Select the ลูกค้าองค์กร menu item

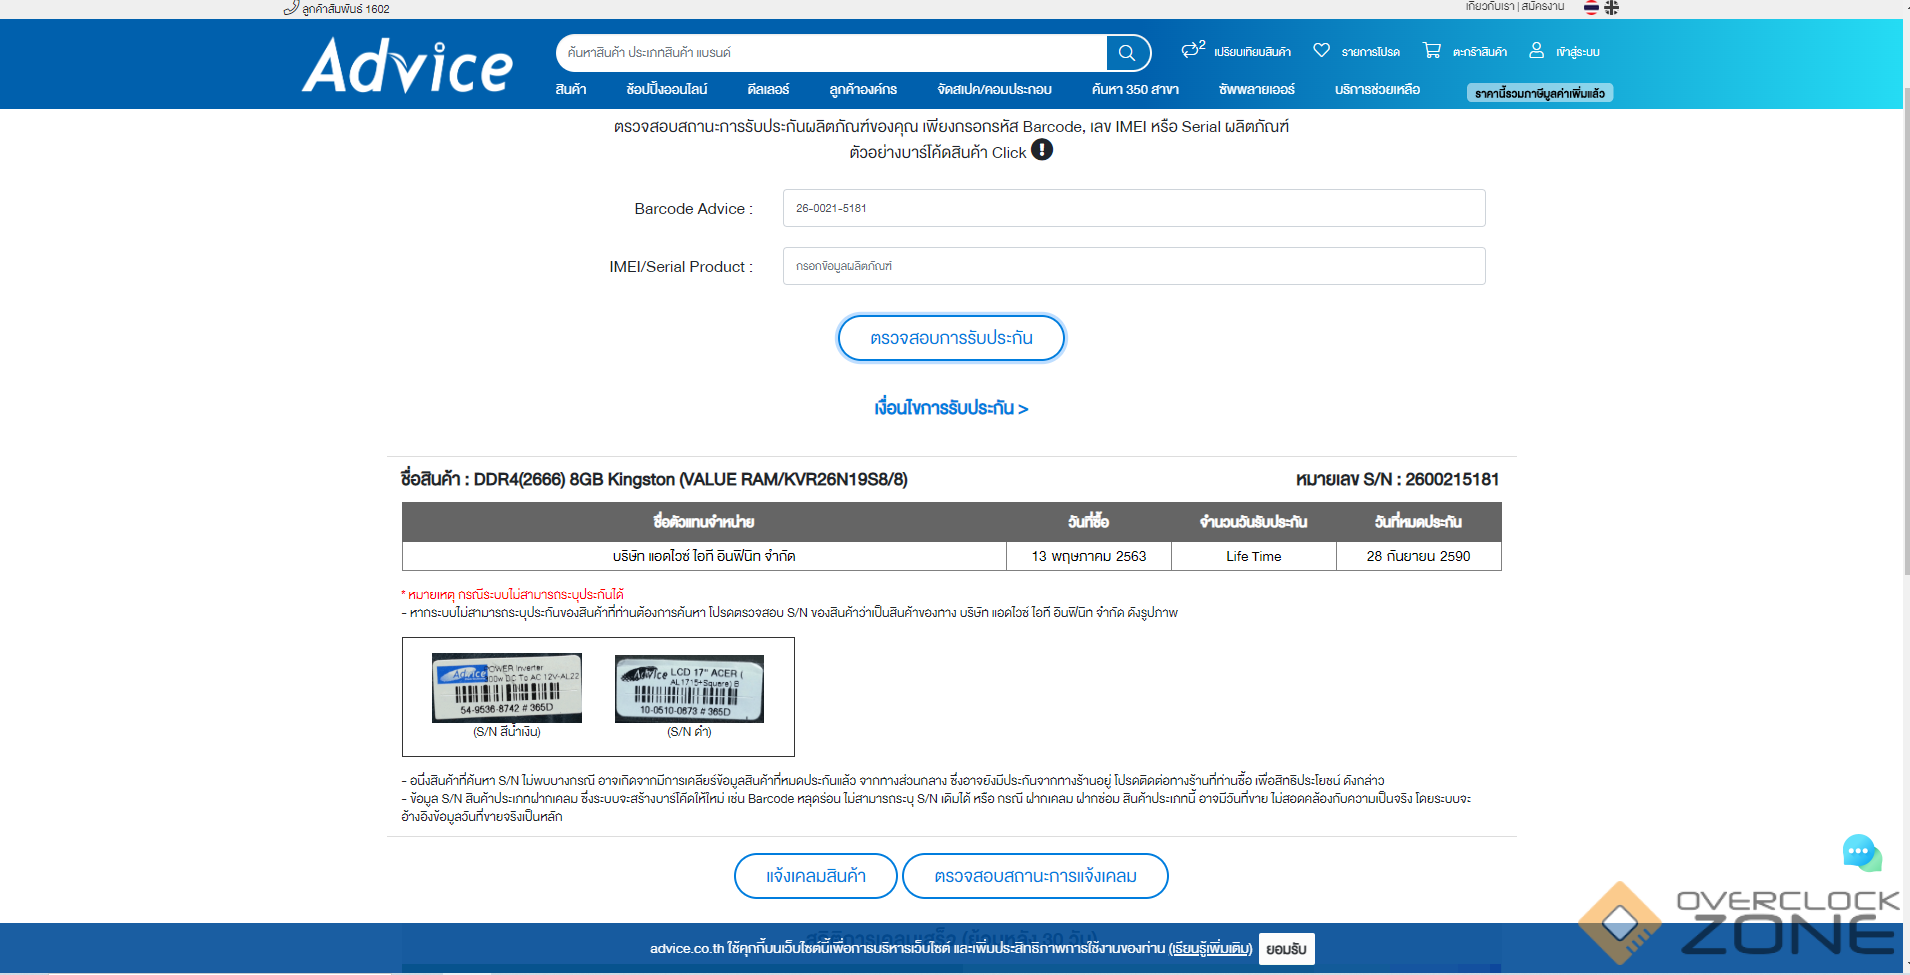(863, 89)
